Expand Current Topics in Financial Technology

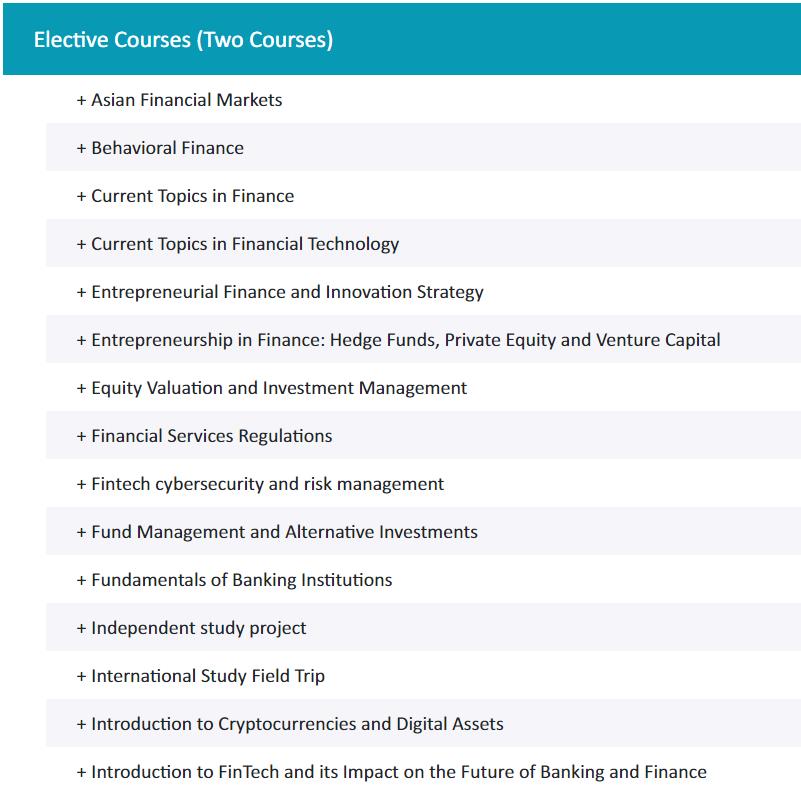click(245, 244)
